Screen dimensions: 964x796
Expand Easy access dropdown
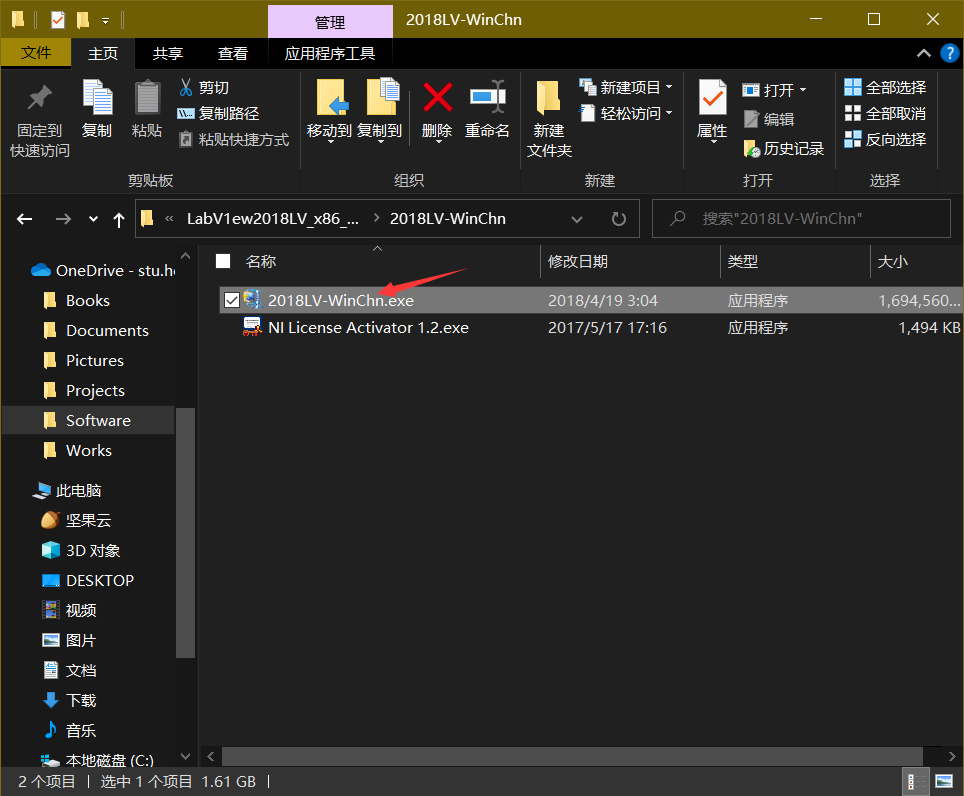[669, 113]
